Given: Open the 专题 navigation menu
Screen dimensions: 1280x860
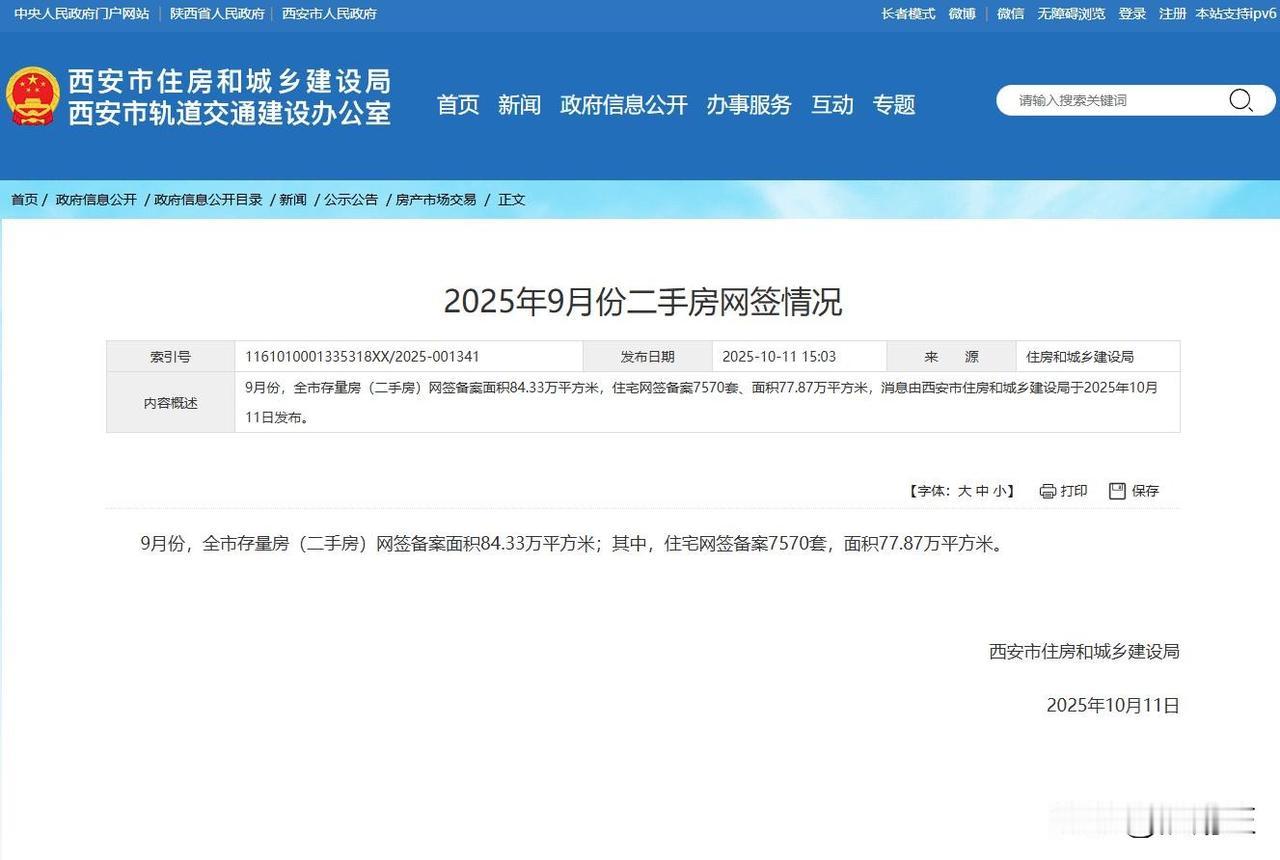Looking at the screenshot, I should click(x=894, y=105).
